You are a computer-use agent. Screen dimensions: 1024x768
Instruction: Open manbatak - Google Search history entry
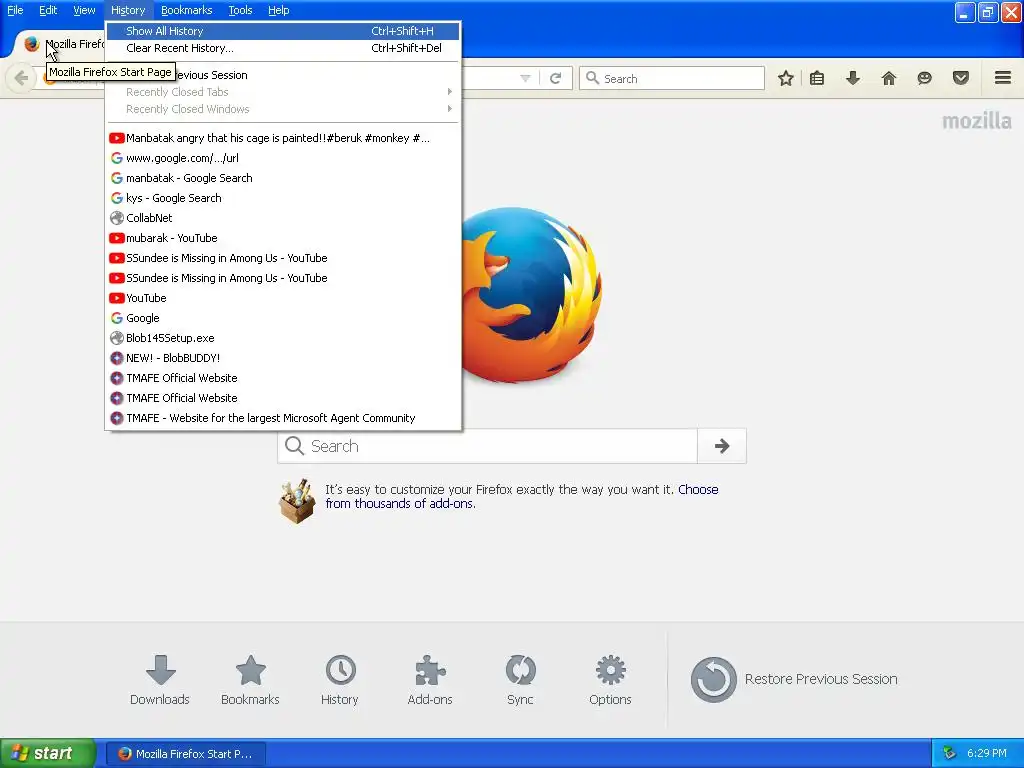(283, 178)
